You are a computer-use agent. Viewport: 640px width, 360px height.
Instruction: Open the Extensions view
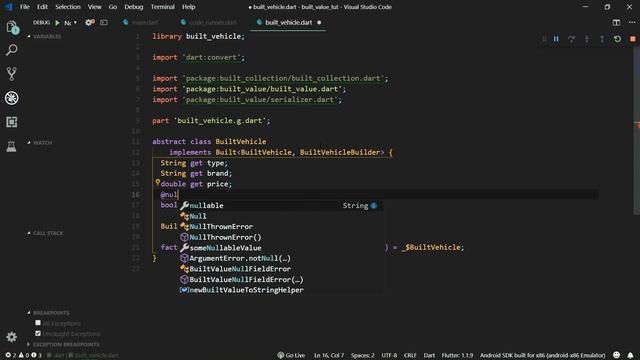point(12,122)
